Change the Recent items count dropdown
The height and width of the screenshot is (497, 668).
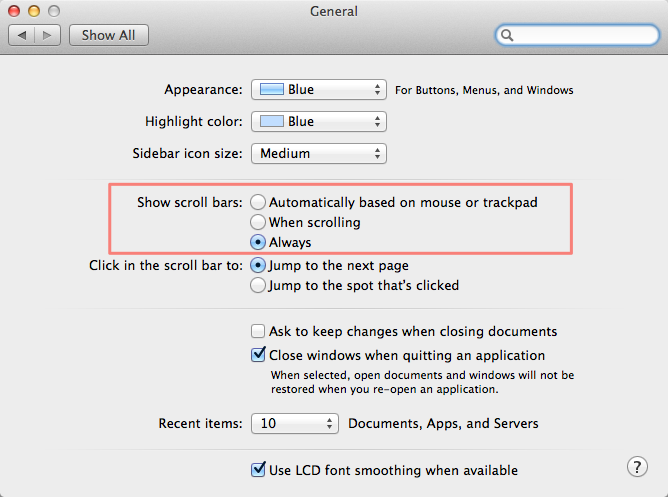point(295,424)
